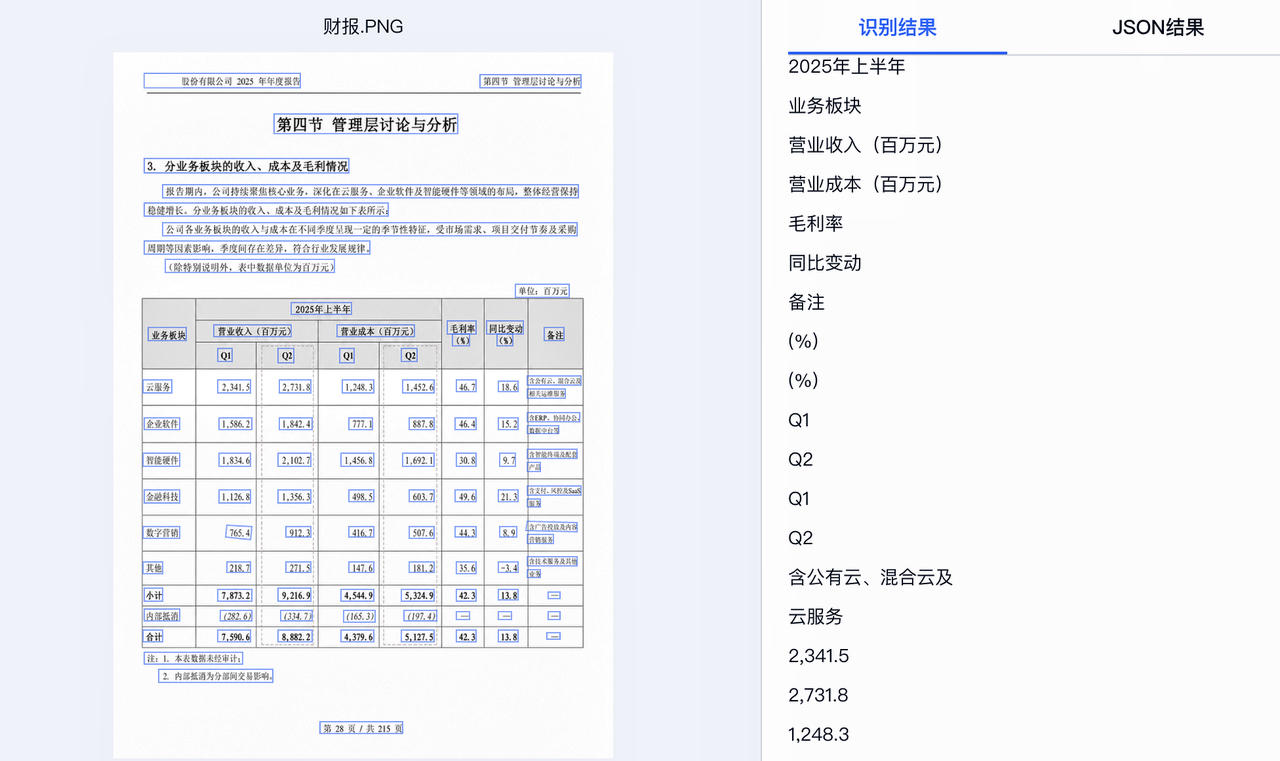The width and height of the screenshot is (1280, 761).
Task: Select 1,248.3 row in the results list
Action: pyautogui.click(x=819, y=734)
